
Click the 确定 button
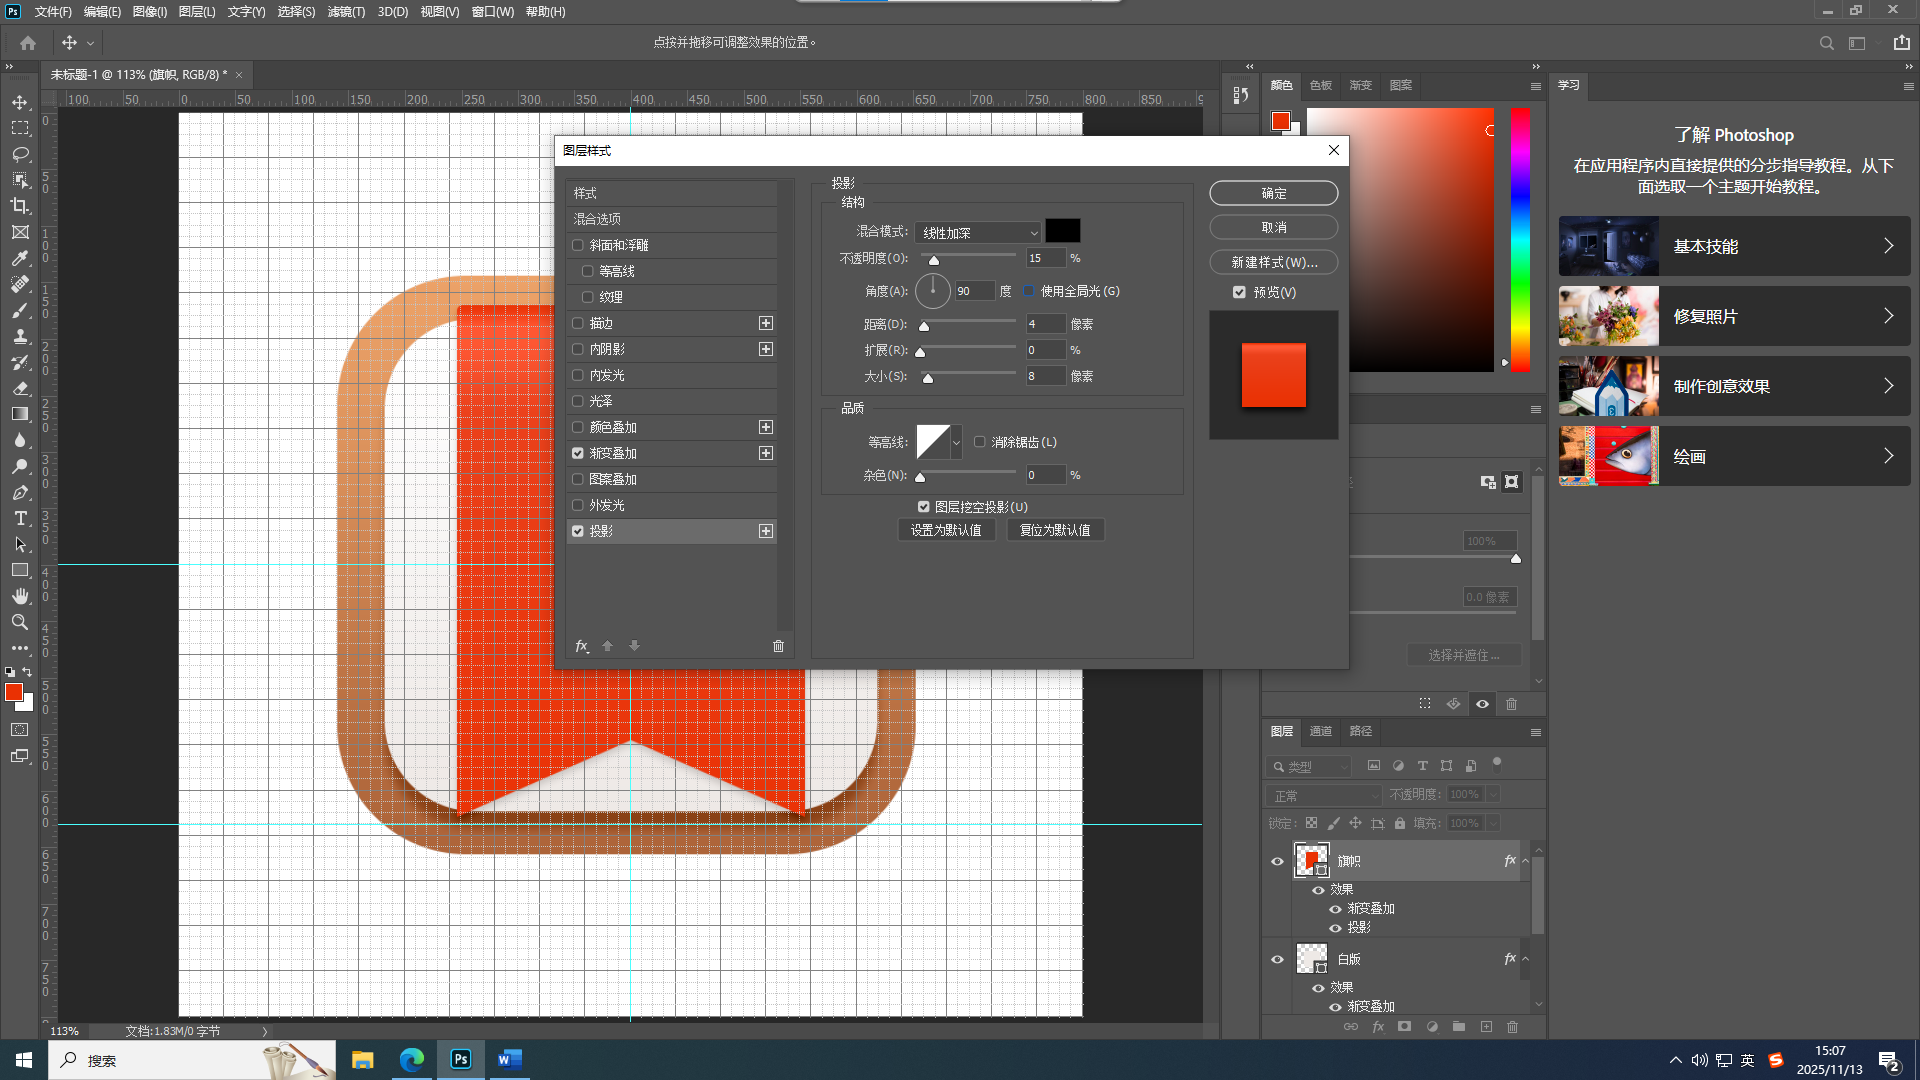pos(1273,193)
